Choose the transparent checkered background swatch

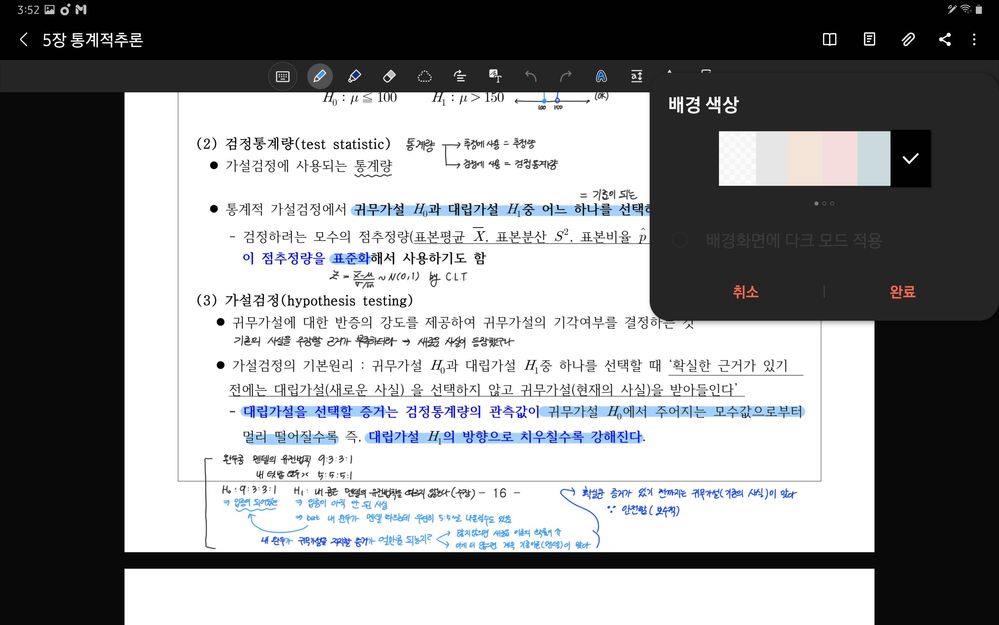(738, 159)
